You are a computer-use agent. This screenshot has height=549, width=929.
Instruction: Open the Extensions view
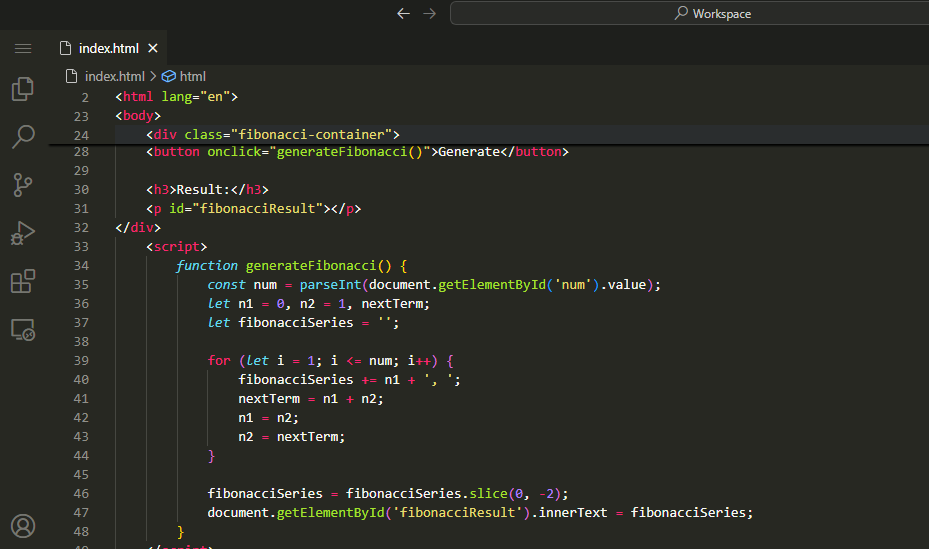23,281
